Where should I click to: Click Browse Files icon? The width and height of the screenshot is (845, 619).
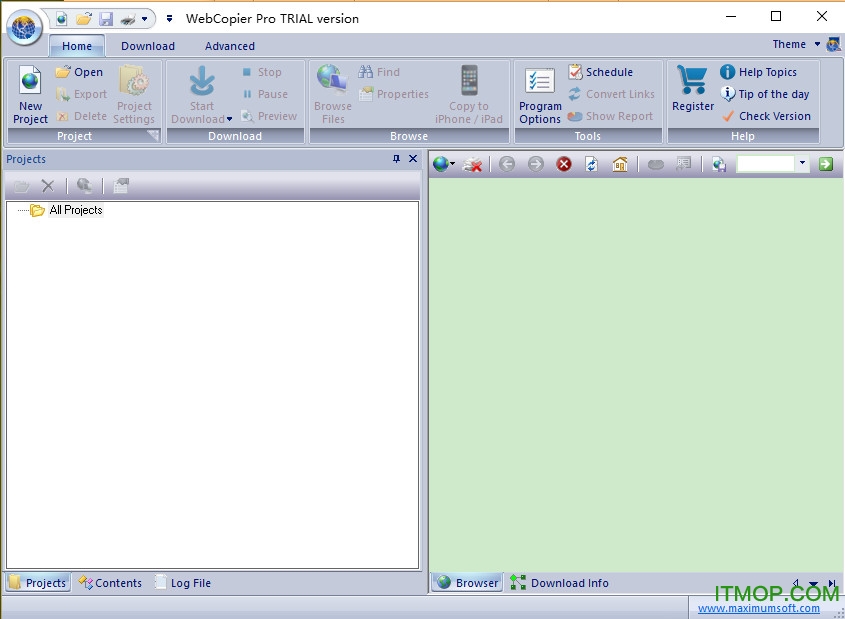pos(333,95)
